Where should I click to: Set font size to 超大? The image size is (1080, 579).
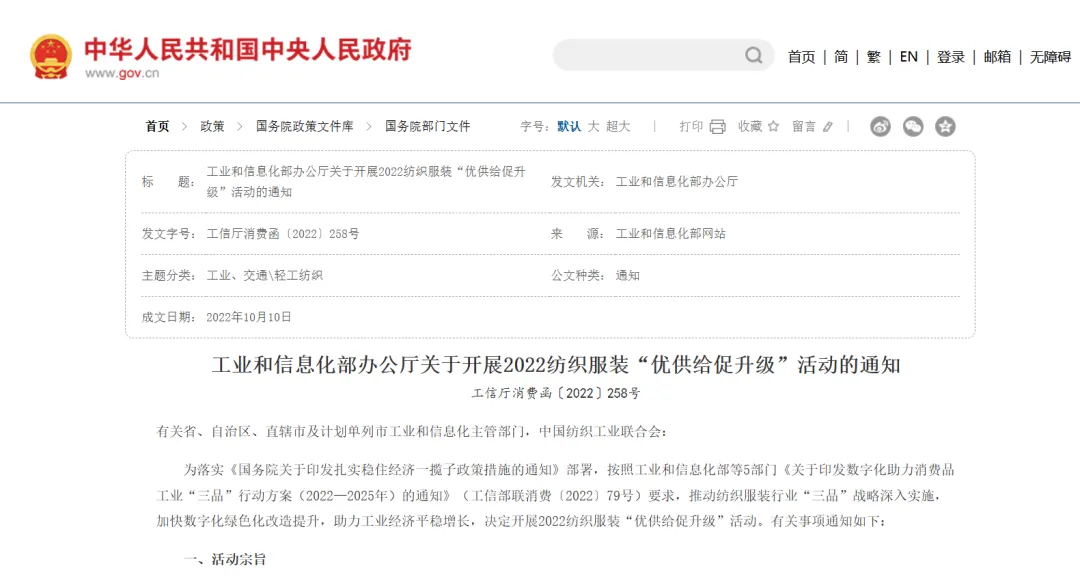pyautogui.click(x=618, y=126)
